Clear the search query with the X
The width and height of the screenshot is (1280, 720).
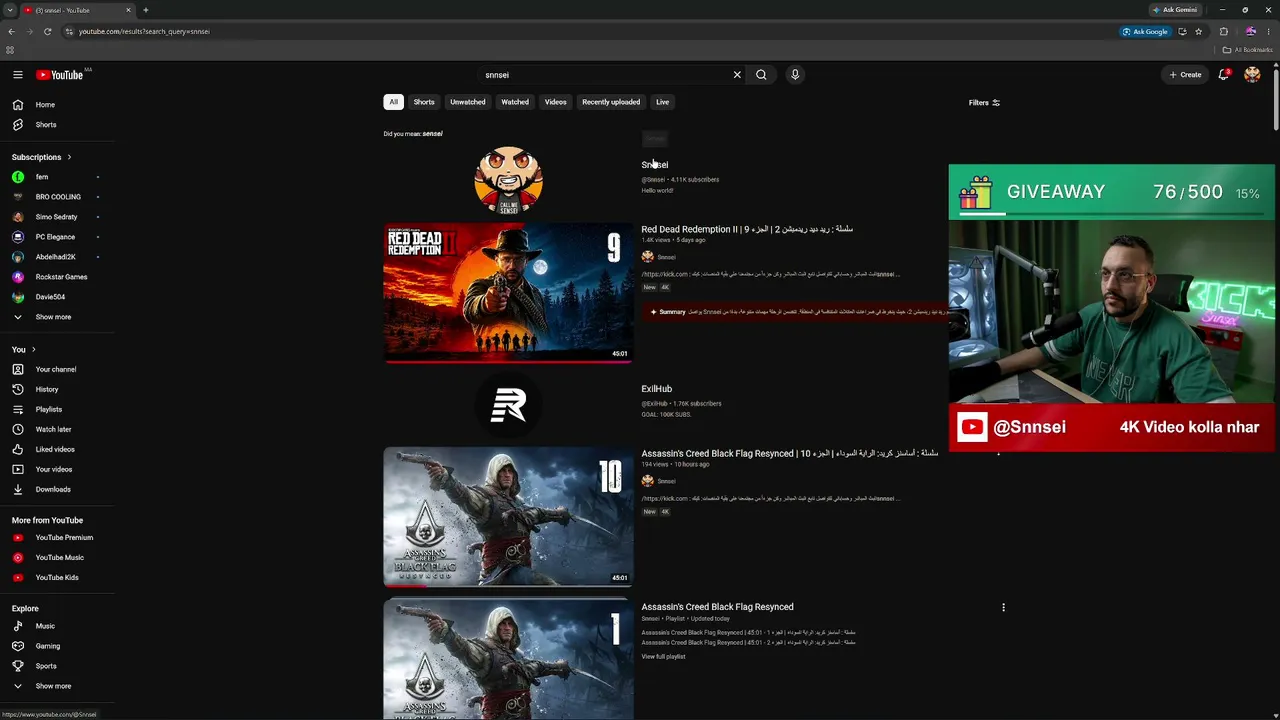tap(737, 75)
